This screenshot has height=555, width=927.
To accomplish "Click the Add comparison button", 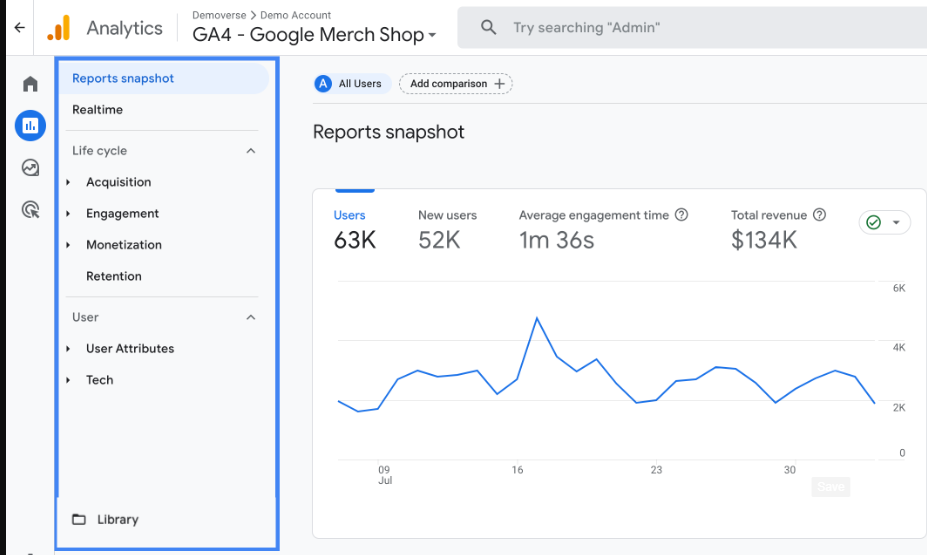I will 456,84.
